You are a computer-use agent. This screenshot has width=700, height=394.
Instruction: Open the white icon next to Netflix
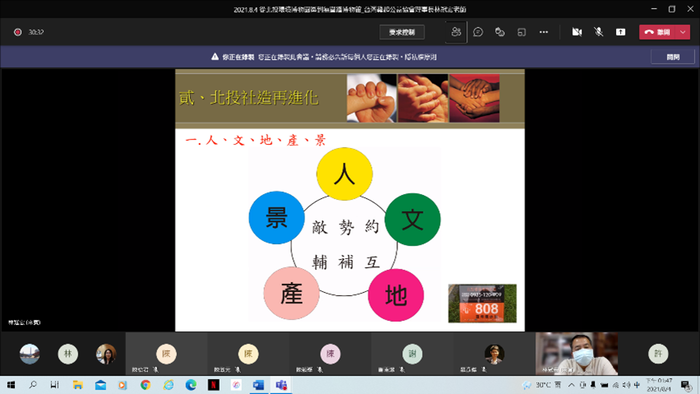[236, 385]
